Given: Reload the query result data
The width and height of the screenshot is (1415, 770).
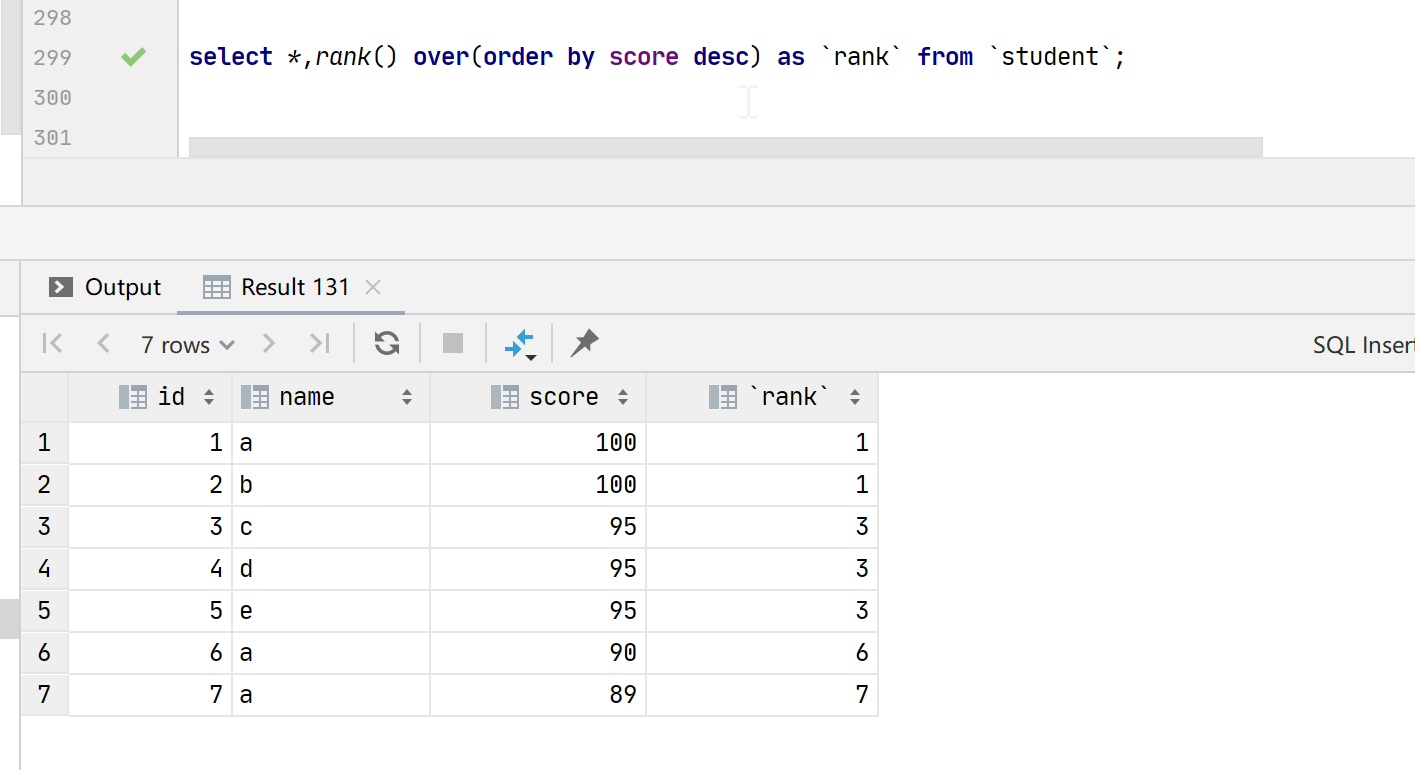Looking at the screenshot, I should pos(387,344).
